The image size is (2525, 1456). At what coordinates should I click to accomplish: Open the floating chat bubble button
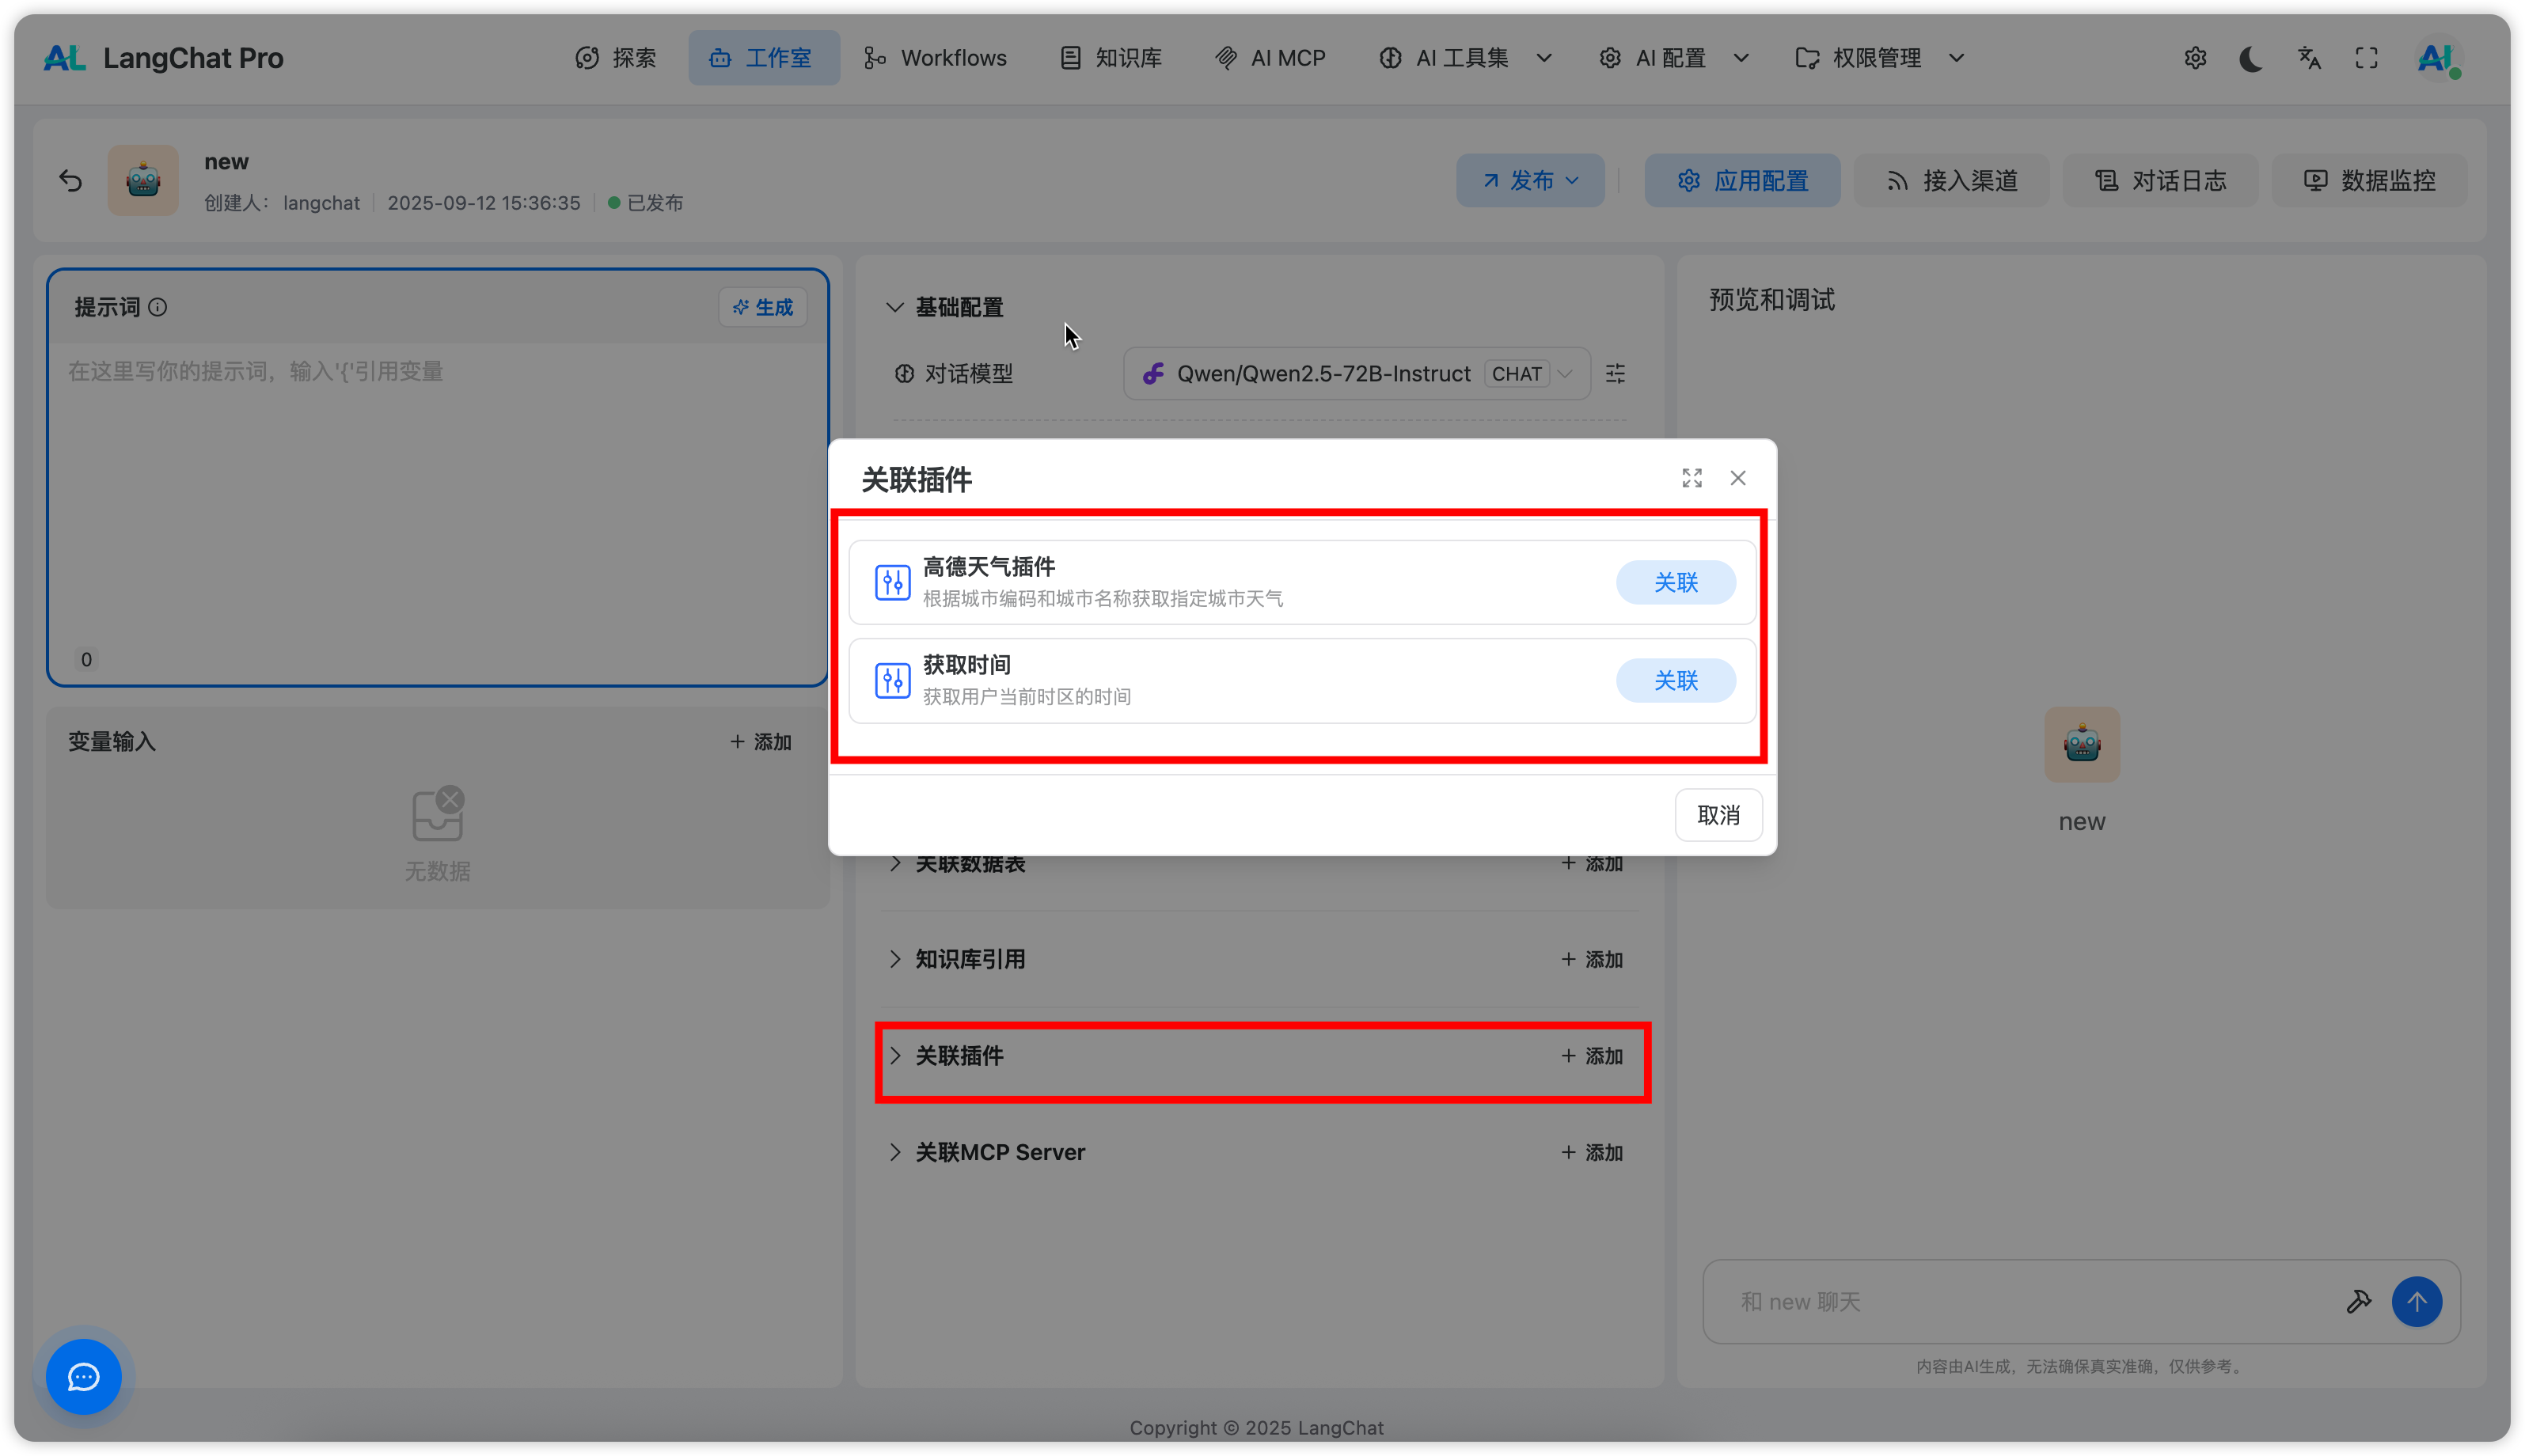coord(84,1377)
